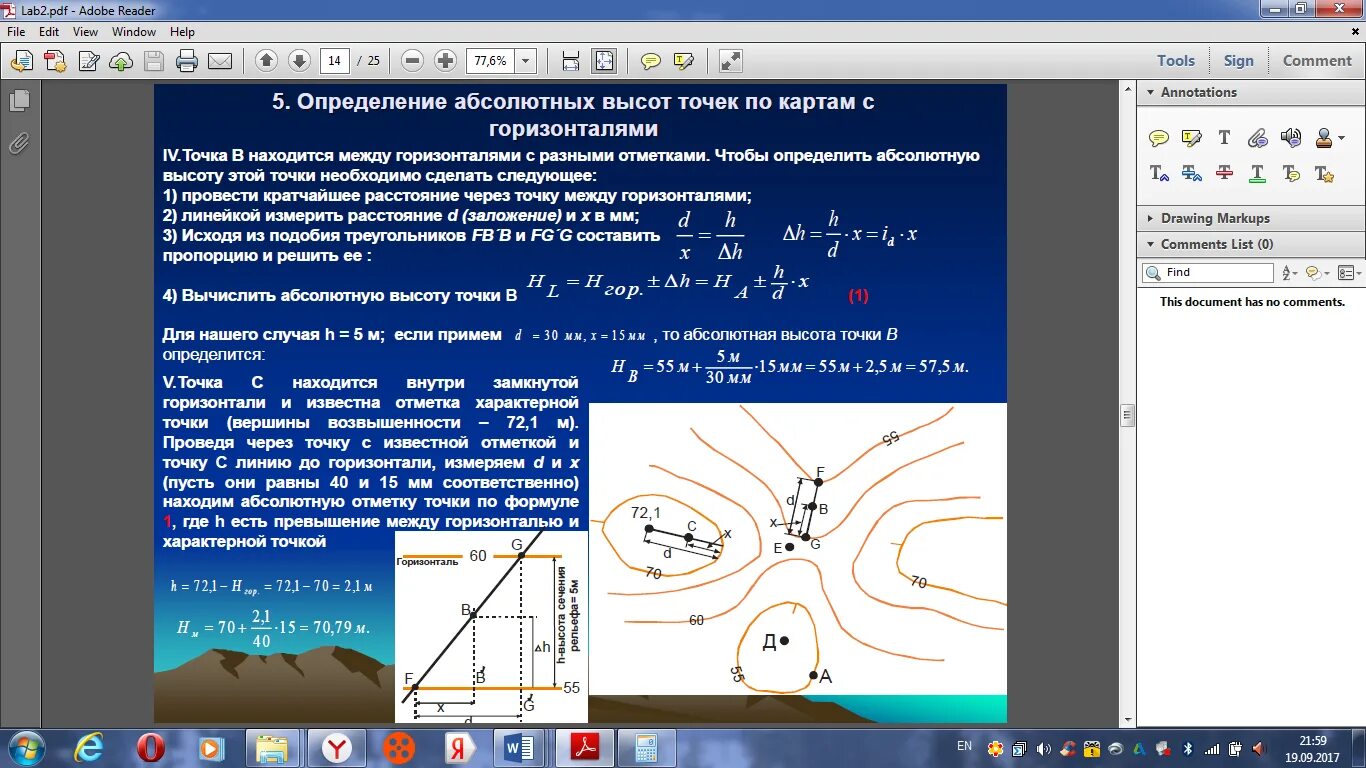
Task: Click the Save floppy disk icon
Action: click(153, 61)
